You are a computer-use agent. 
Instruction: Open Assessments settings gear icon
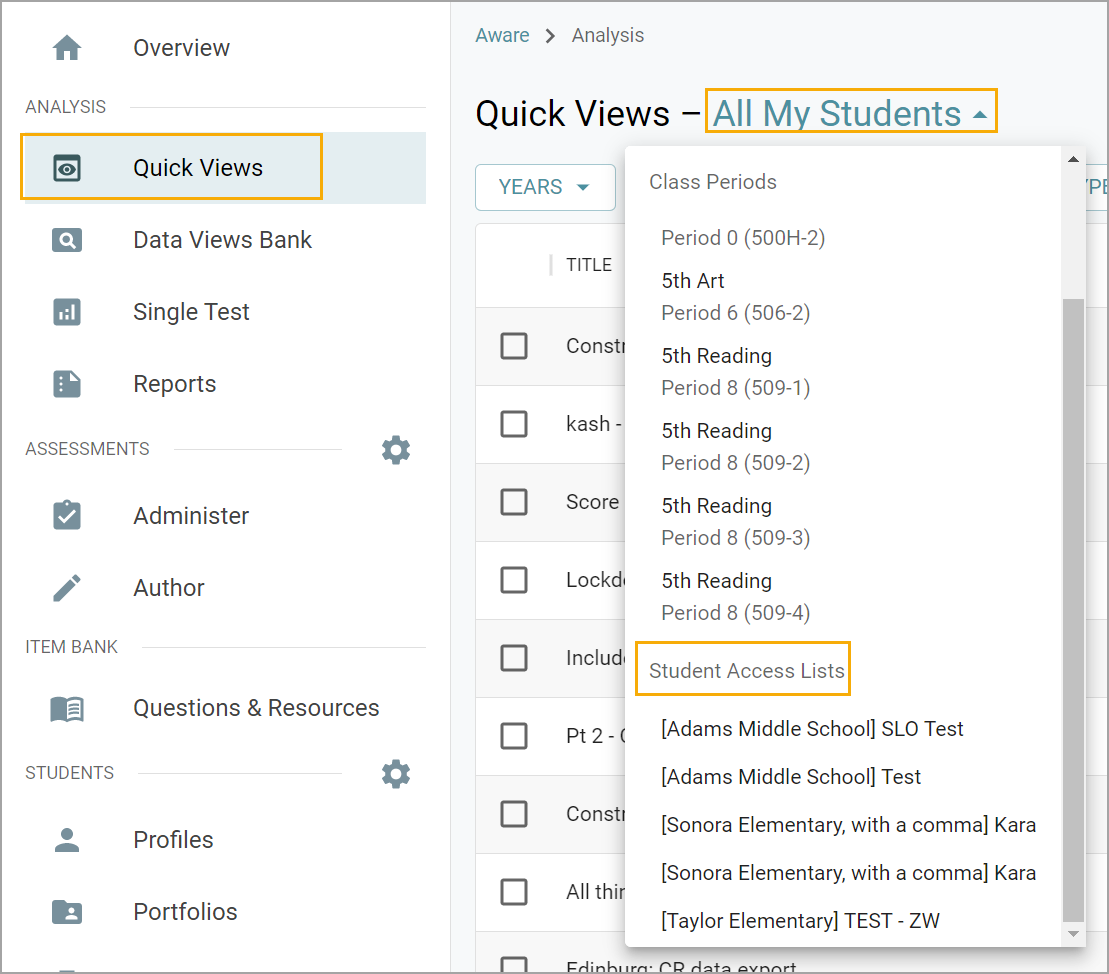coord(396,450)
